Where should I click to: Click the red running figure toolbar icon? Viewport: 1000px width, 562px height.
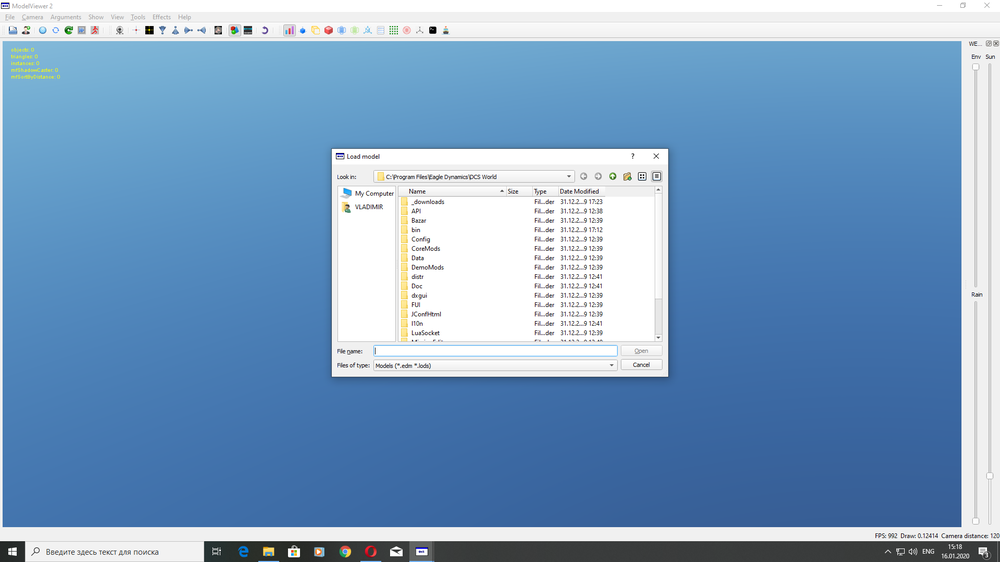pos(95,30)
